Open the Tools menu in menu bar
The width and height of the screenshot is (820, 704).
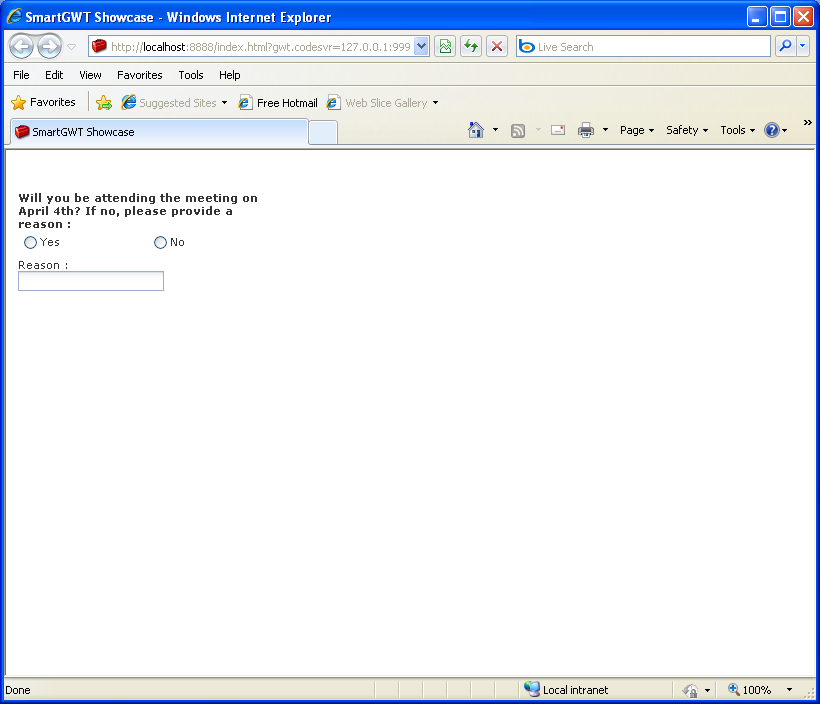[190, 75]
